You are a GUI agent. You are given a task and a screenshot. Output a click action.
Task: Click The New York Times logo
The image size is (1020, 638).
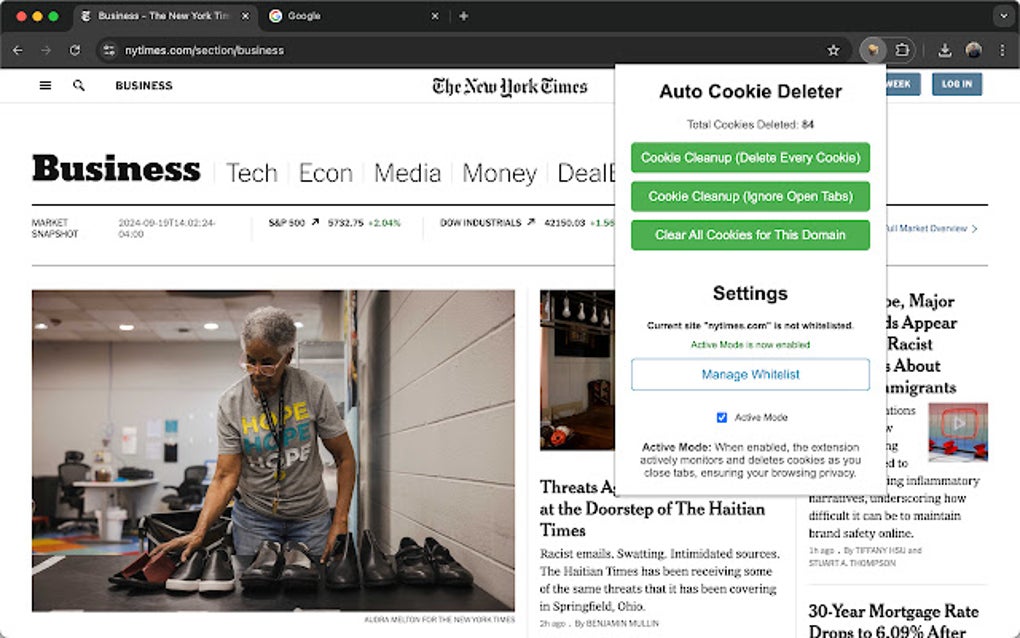pyautogui.click(x=510, y=86)
